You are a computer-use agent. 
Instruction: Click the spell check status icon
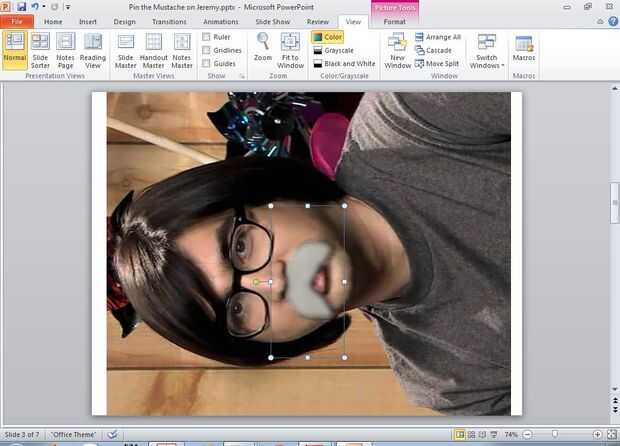(x=112, y=435)
